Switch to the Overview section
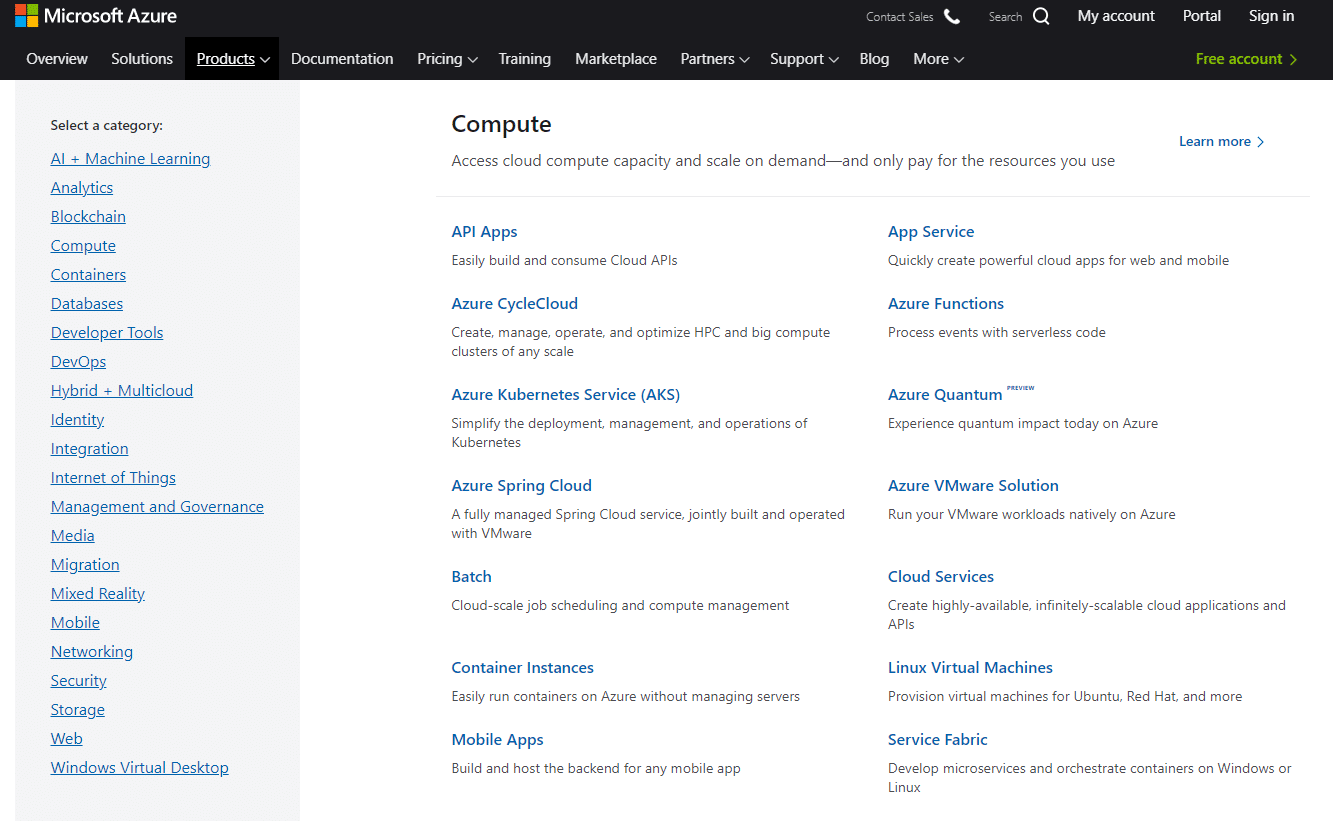The image size is (1333, 821). (x=57, y=59)
